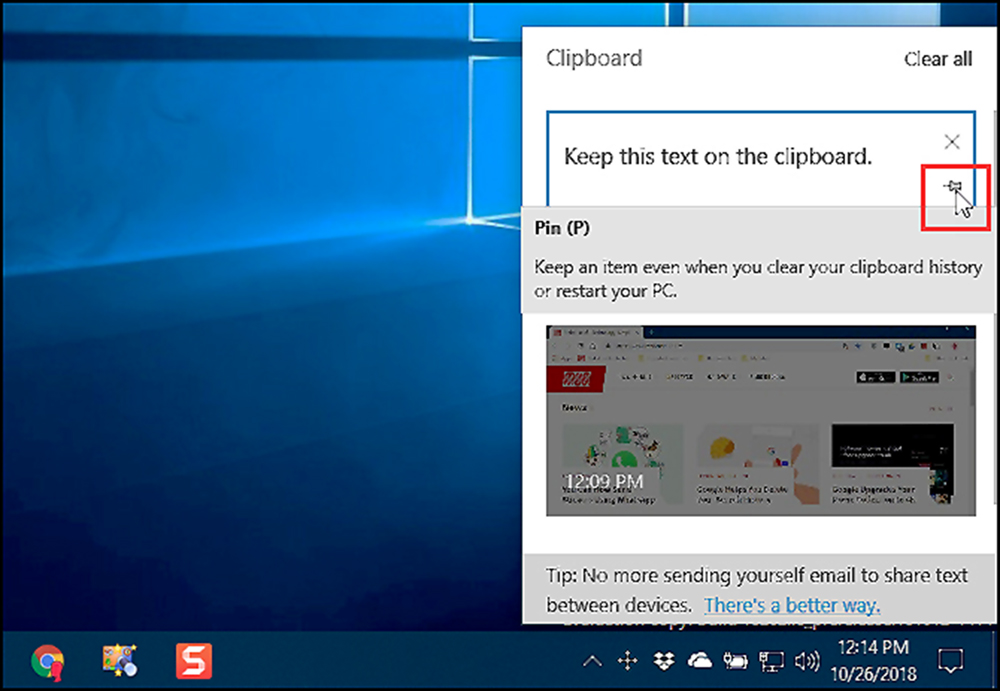Open Google Chrome from the taskbar
The height and width of the screenshot is (691, 1000).
pos(47,661)
